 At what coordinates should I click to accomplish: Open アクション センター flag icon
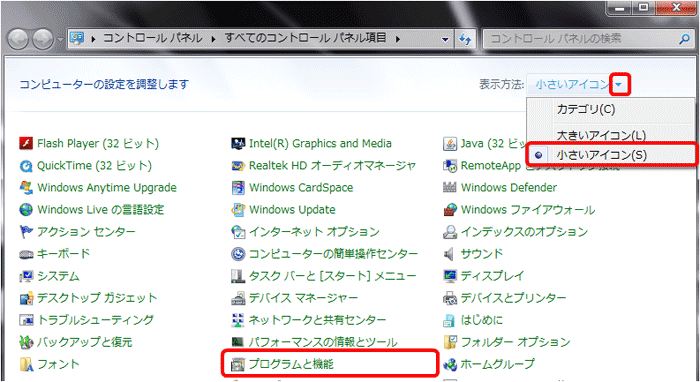click(x=26, y=232)
